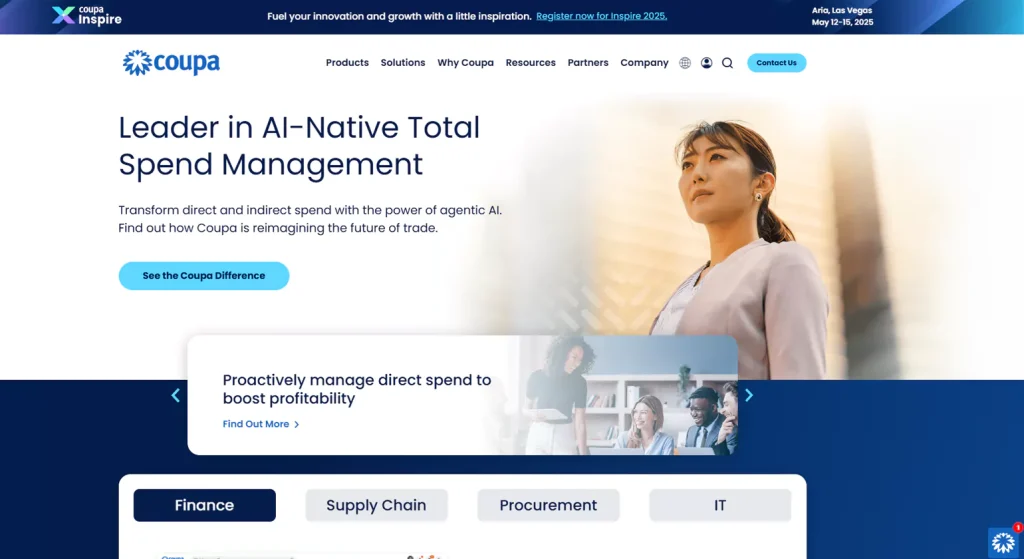The height and width of the screenshot is (559, 1024).
Task: Go to previous carousel slide arrow
Action: [176, 395]
